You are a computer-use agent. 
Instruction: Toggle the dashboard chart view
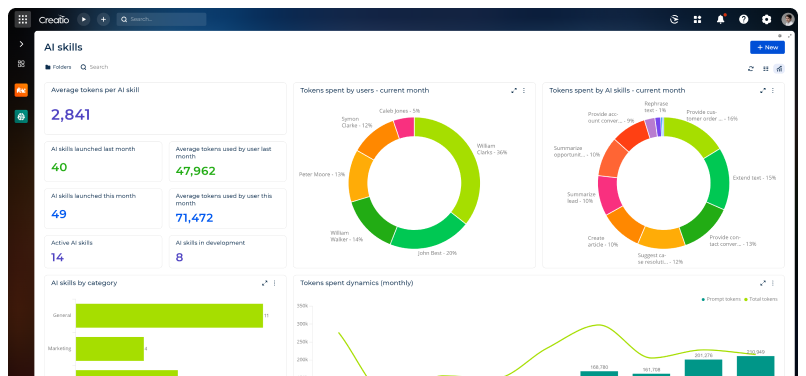point(779,68)
